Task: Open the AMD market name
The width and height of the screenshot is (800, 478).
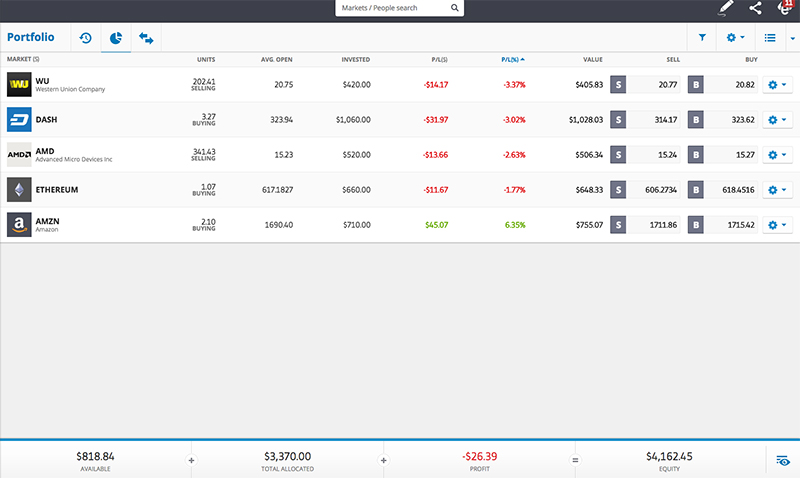Action: [x=45, y=151]
